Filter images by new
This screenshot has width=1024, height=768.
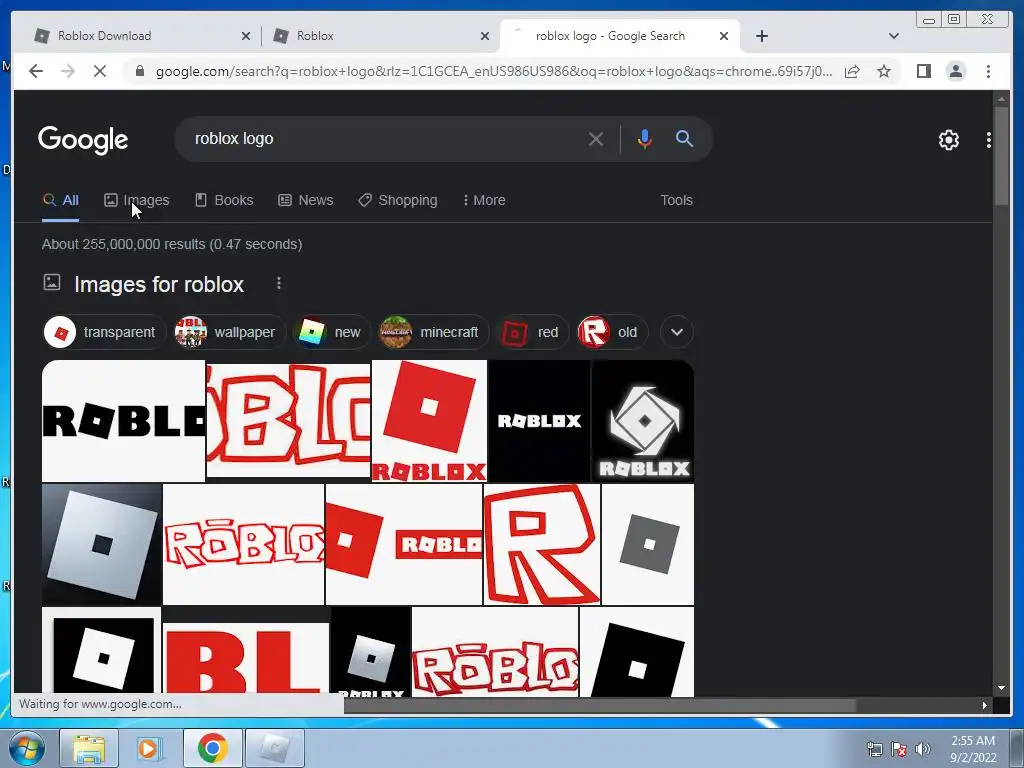point(332,332)
